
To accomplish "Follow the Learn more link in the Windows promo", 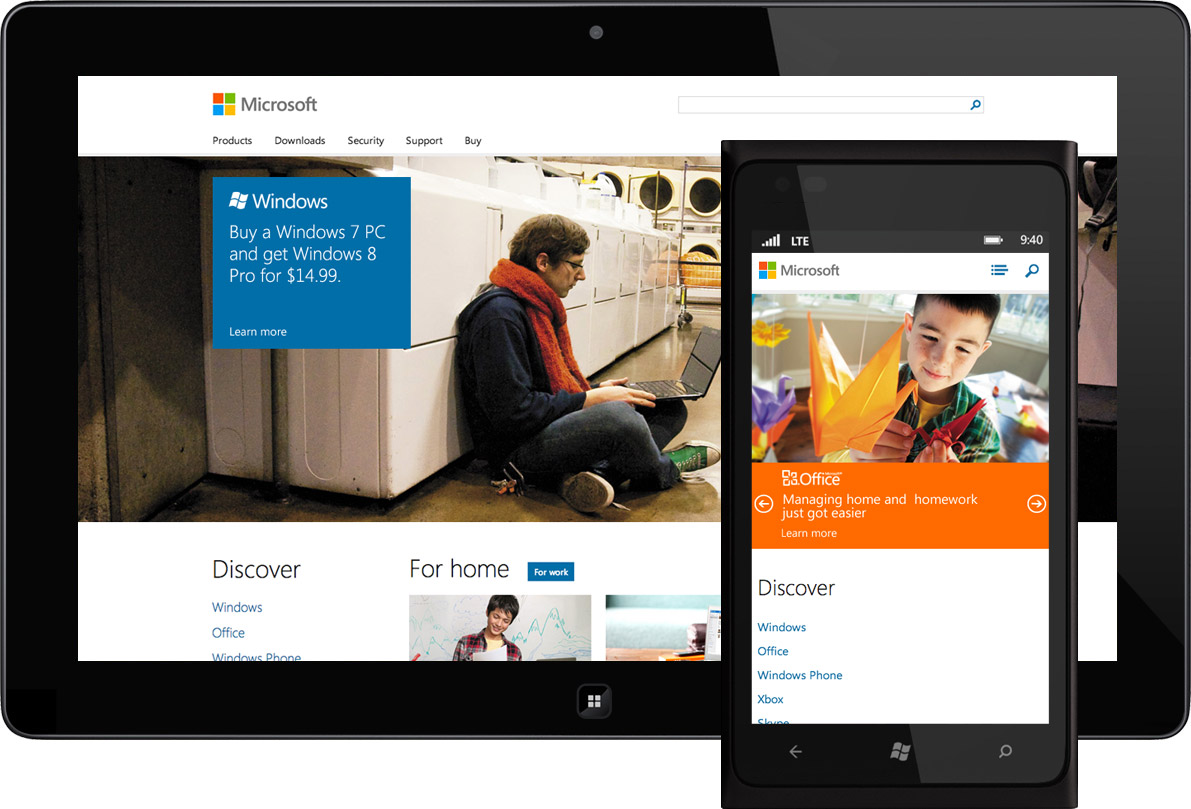I will click(257, 332).
